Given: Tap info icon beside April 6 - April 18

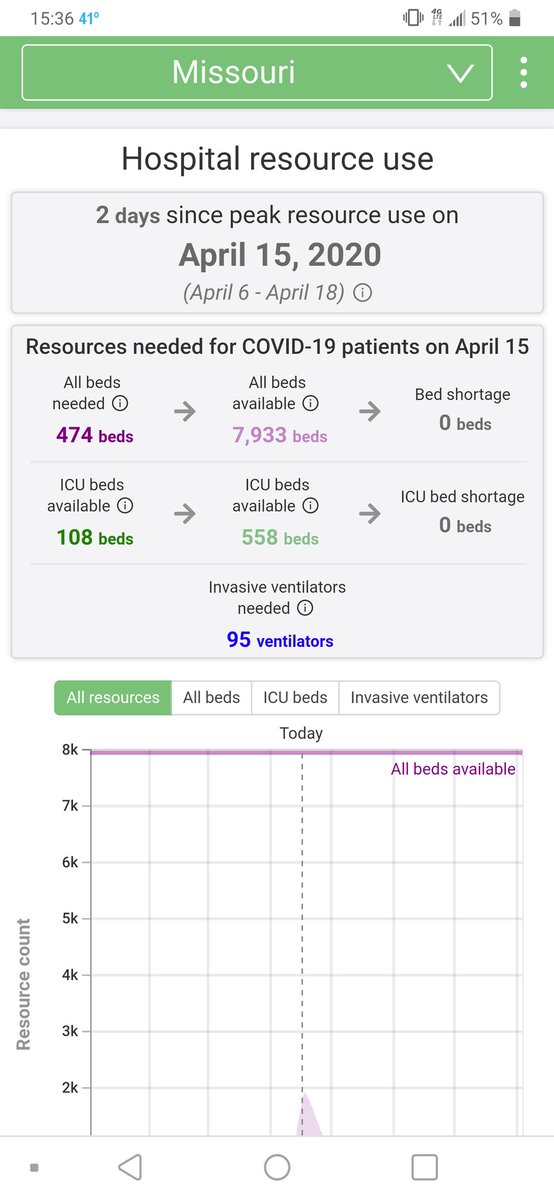Looking at the screenshot, I should [363, 294].
